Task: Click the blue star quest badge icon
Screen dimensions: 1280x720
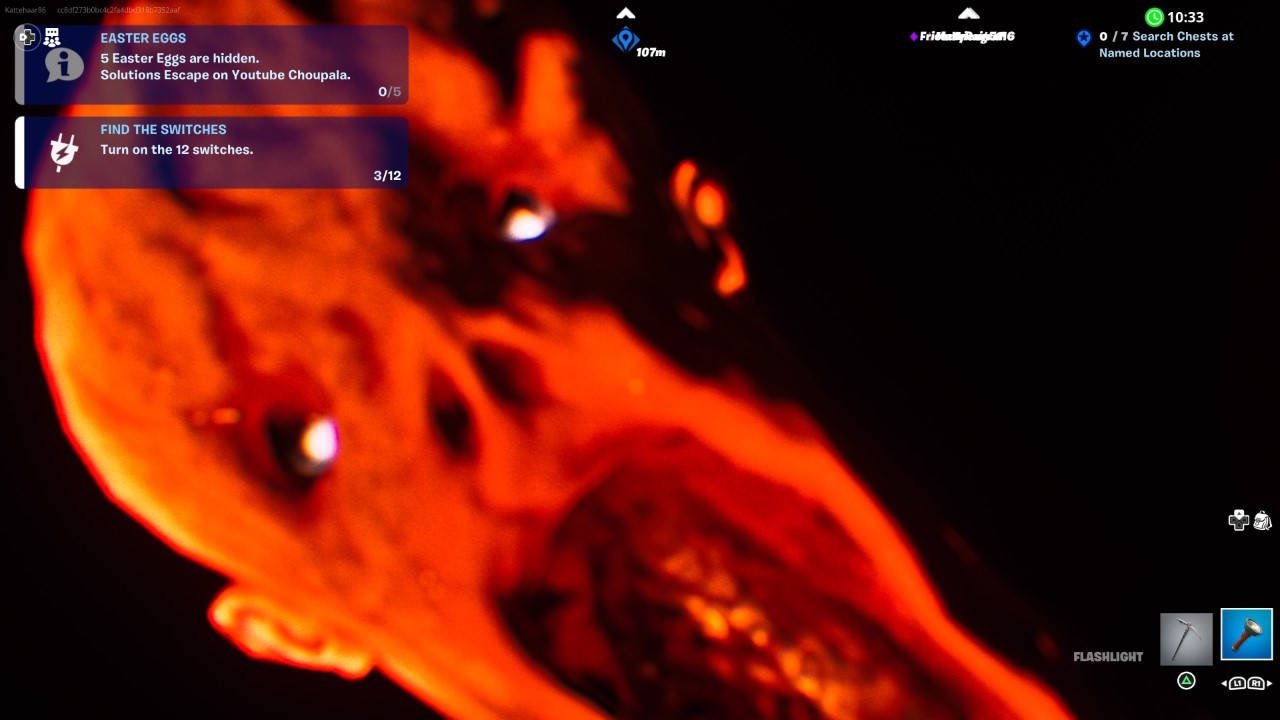Action: pyautogui.click(x=1084, y=38)
